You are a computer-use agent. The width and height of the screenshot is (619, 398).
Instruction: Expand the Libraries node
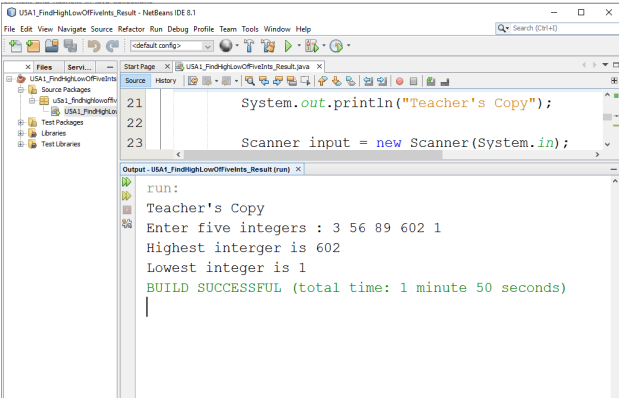tap(21, 133)
